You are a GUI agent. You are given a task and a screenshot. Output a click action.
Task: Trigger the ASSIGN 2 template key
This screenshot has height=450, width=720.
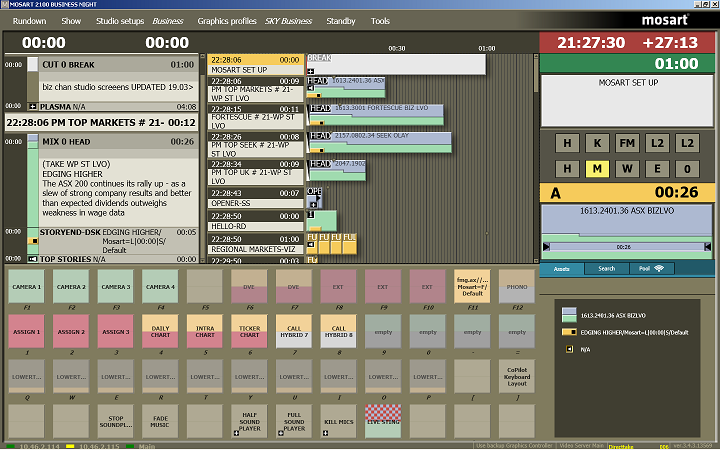click(71, 332)
